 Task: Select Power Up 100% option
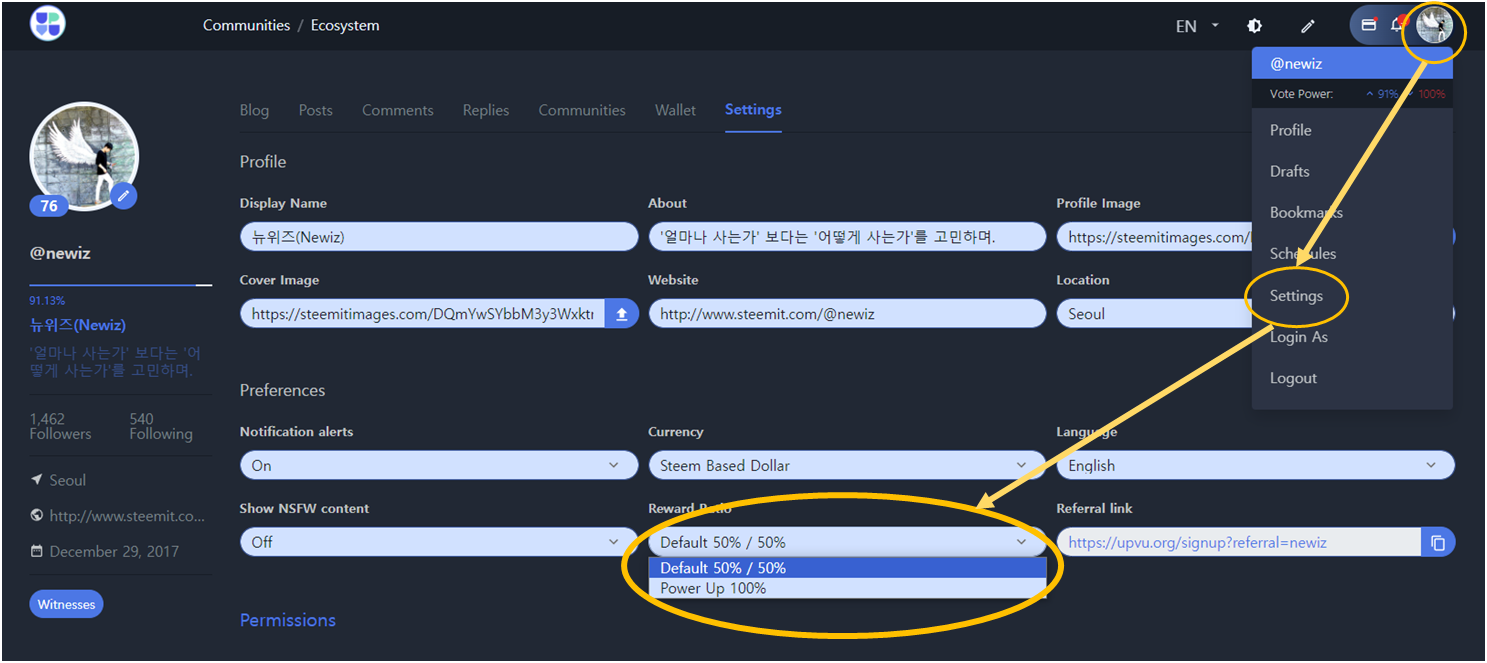point(847,589)
